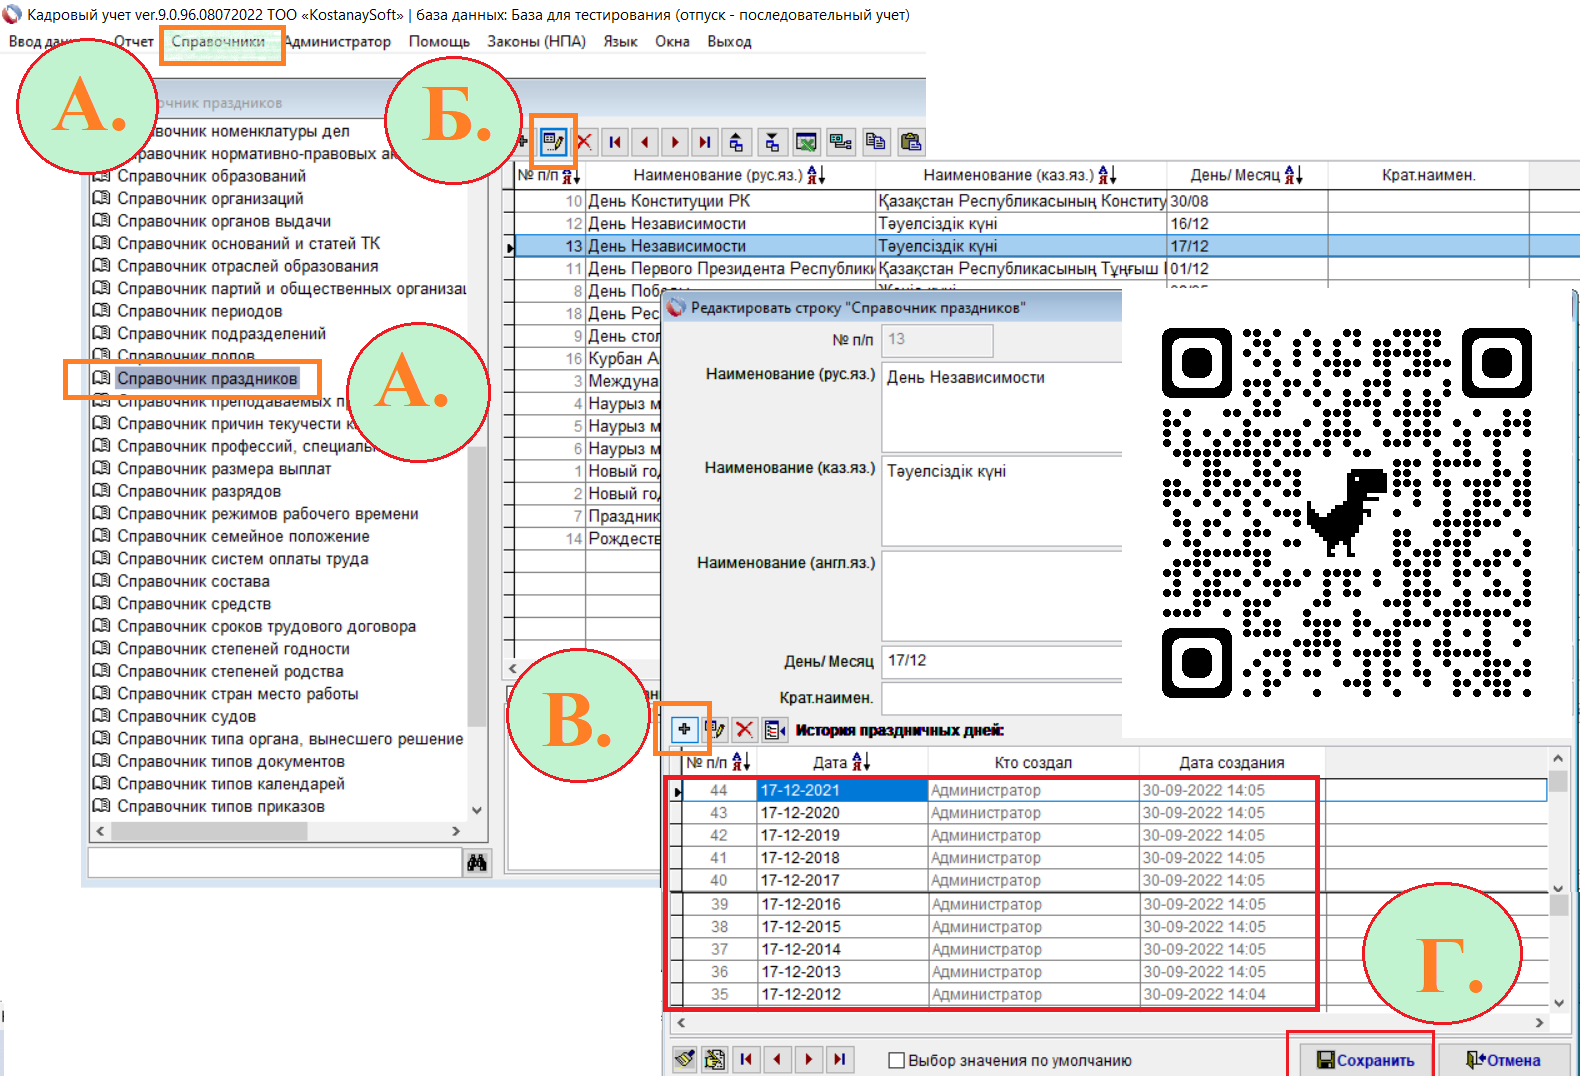The width and height of the screenshot is (1588, 1076).
Task: Go to first record in dialog footer
Action: (x=746, y=1059)
